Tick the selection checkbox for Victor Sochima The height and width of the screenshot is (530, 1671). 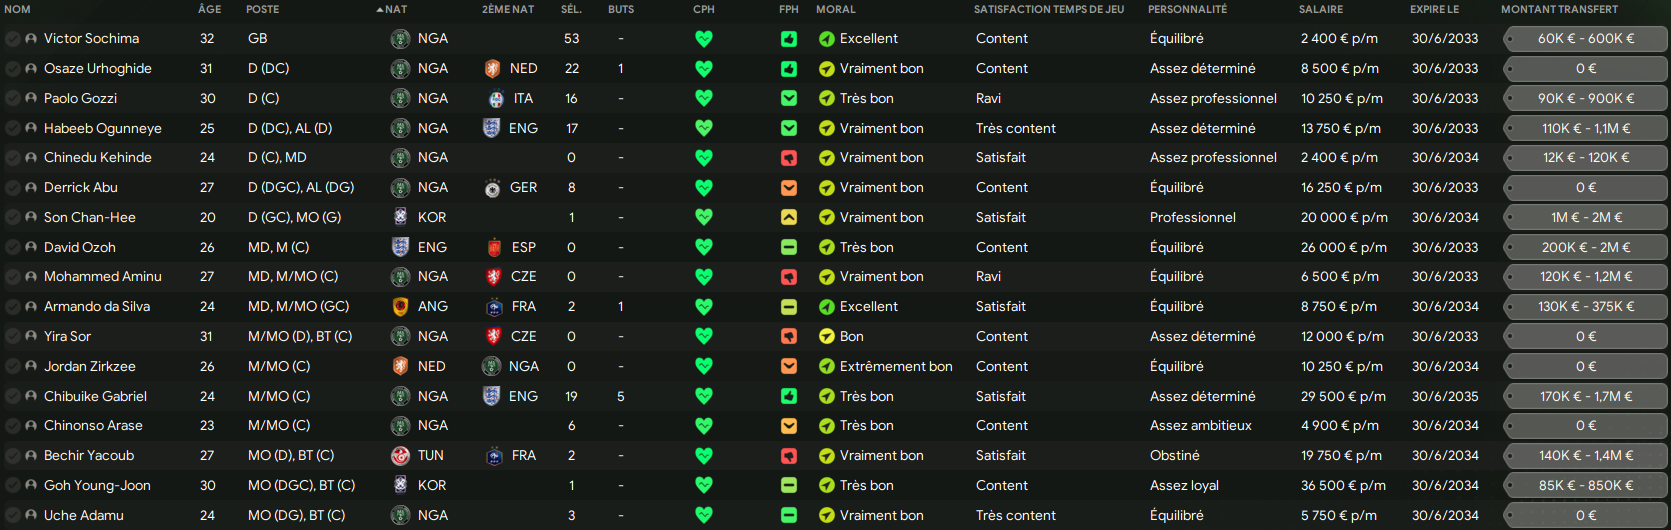[12, 39]
